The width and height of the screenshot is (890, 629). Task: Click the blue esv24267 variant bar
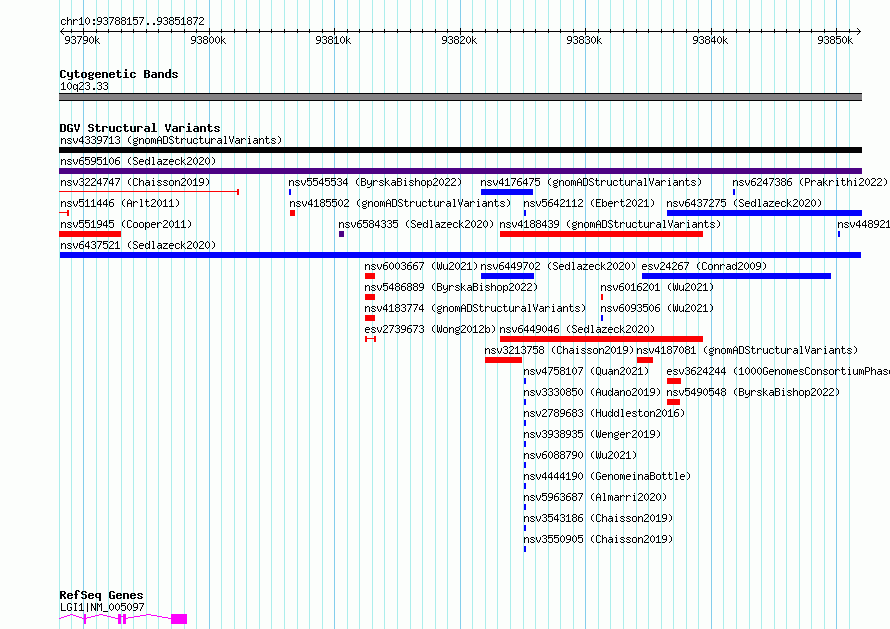(736, 276)
